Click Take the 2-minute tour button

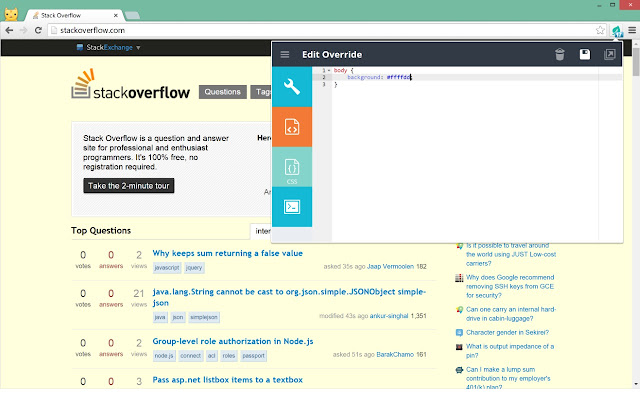click(129, 186)
